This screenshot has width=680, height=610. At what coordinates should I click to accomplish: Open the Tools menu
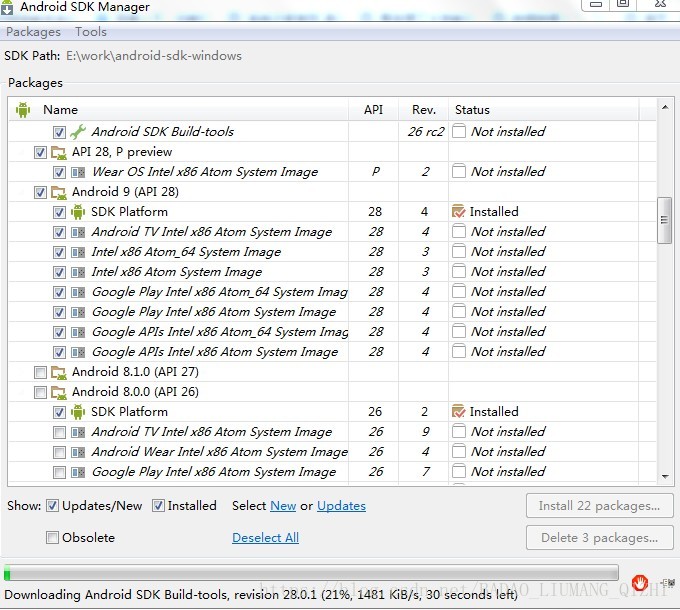click(91, 32)
